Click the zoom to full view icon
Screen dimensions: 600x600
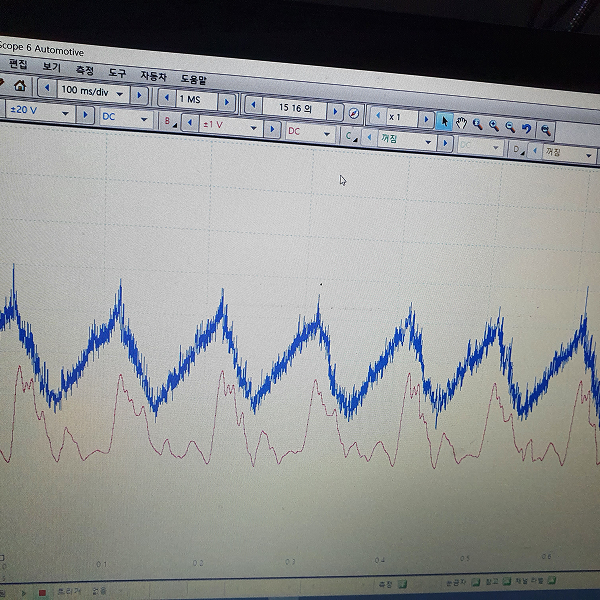545,129
